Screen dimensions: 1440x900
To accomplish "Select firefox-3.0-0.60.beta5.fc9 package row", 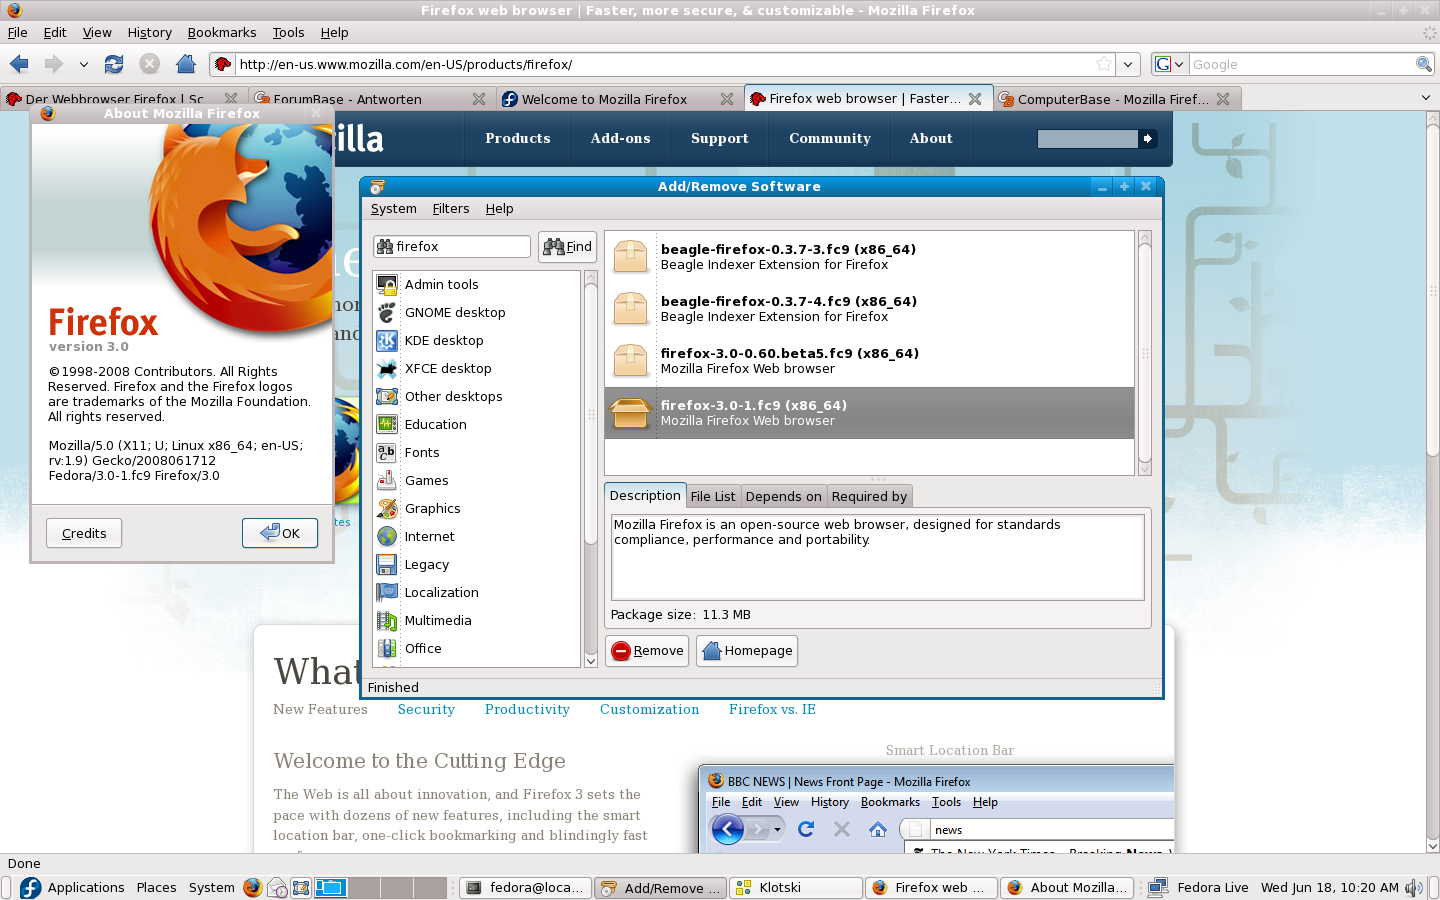I will 870,361.
